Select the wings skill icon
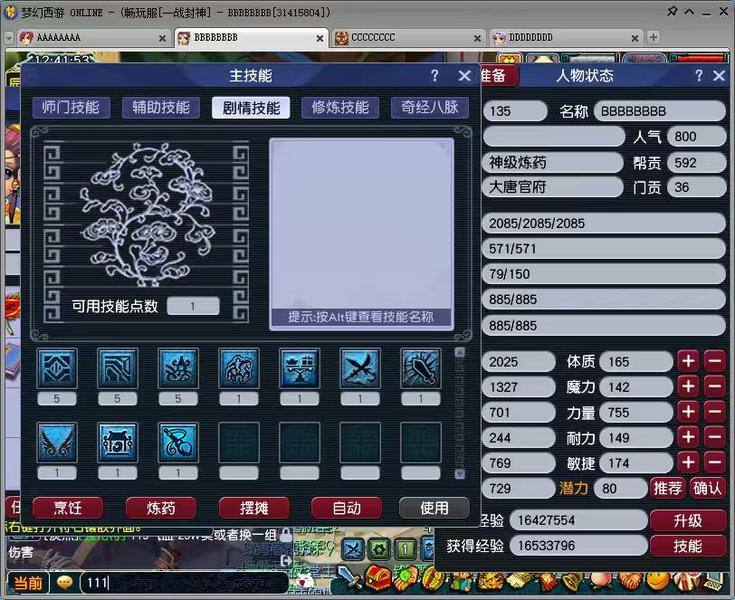735x600 pixels. coord(57,442)
